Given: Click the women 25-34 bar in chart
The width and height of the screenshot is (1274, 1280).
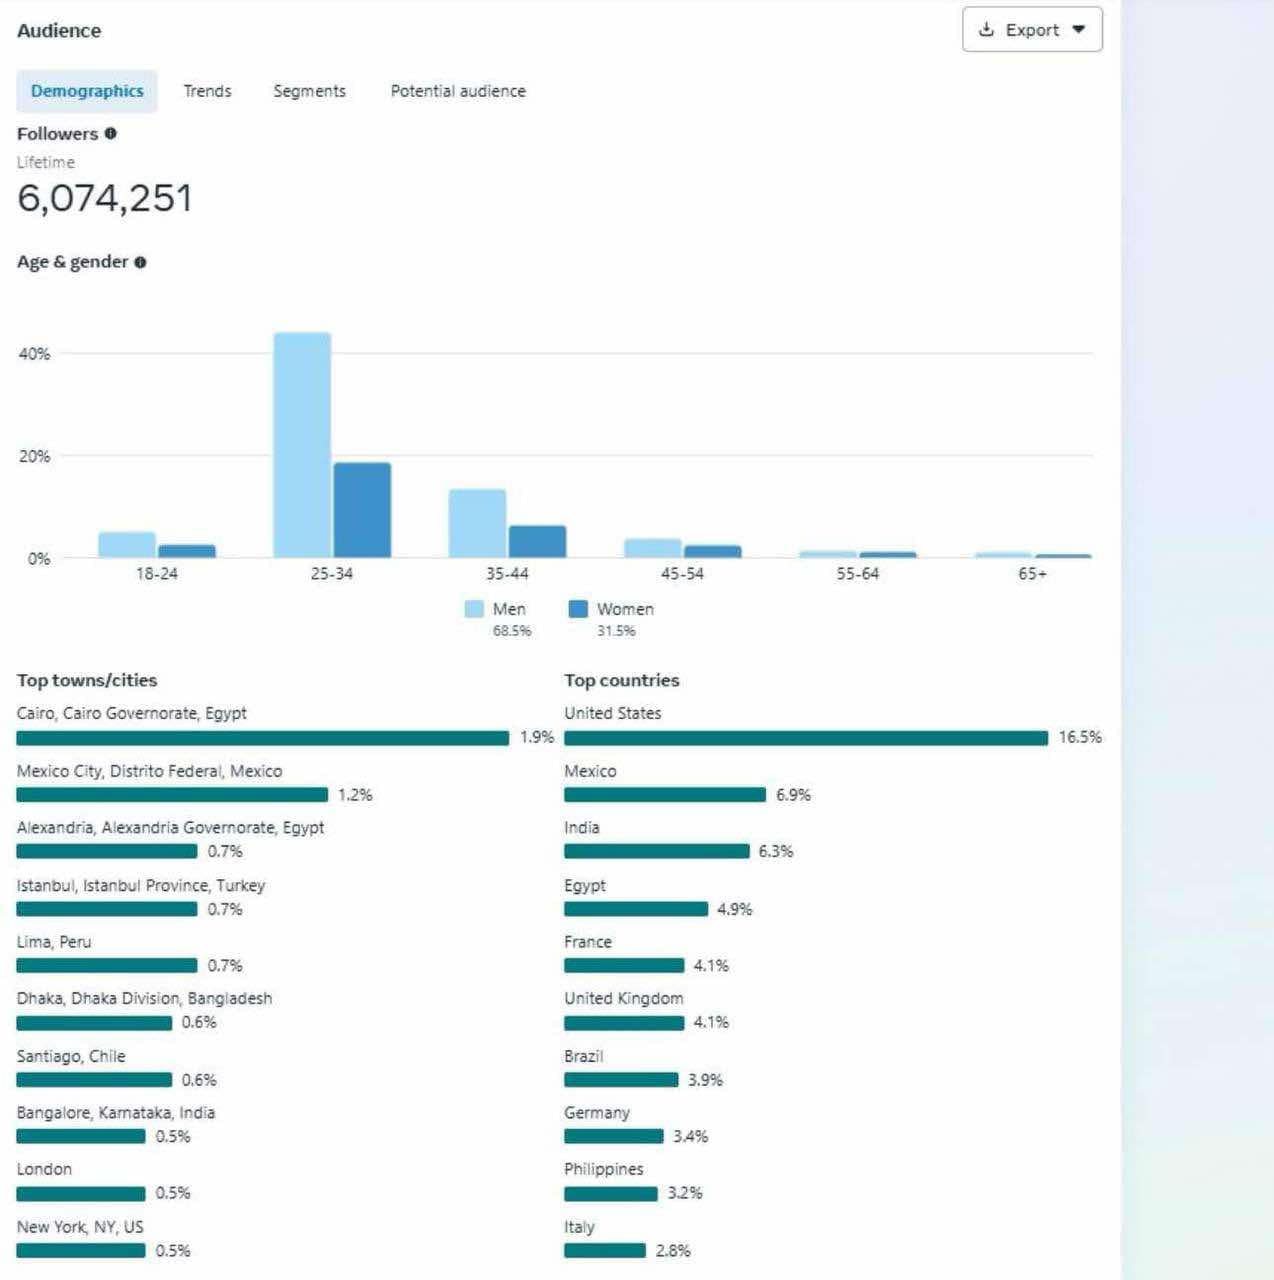Looking at the screenshot, I should (x=362, y=510).
